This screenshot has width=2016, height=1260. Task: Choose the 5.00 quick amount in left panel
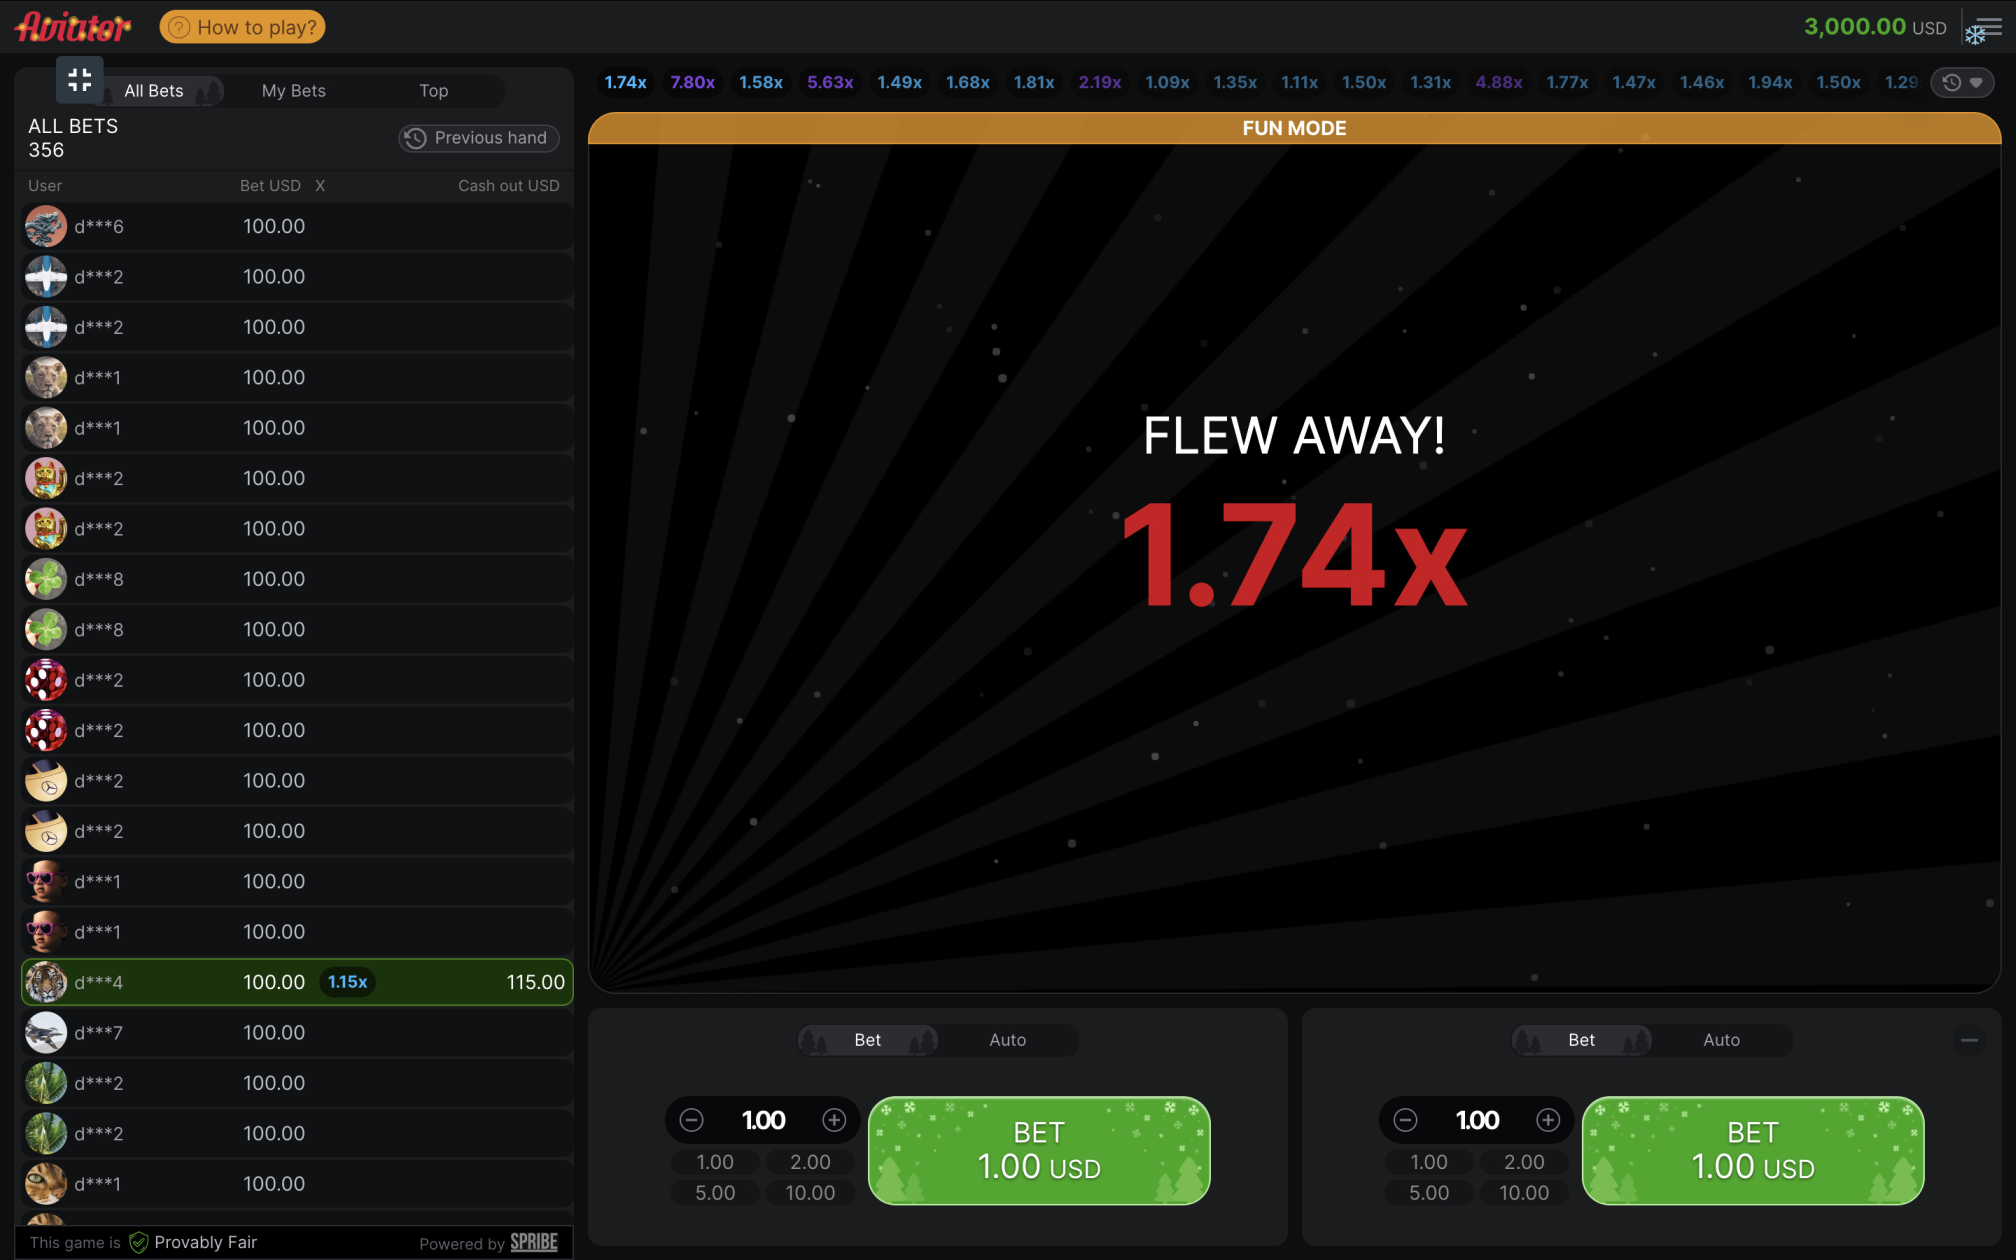(715, 1194)
